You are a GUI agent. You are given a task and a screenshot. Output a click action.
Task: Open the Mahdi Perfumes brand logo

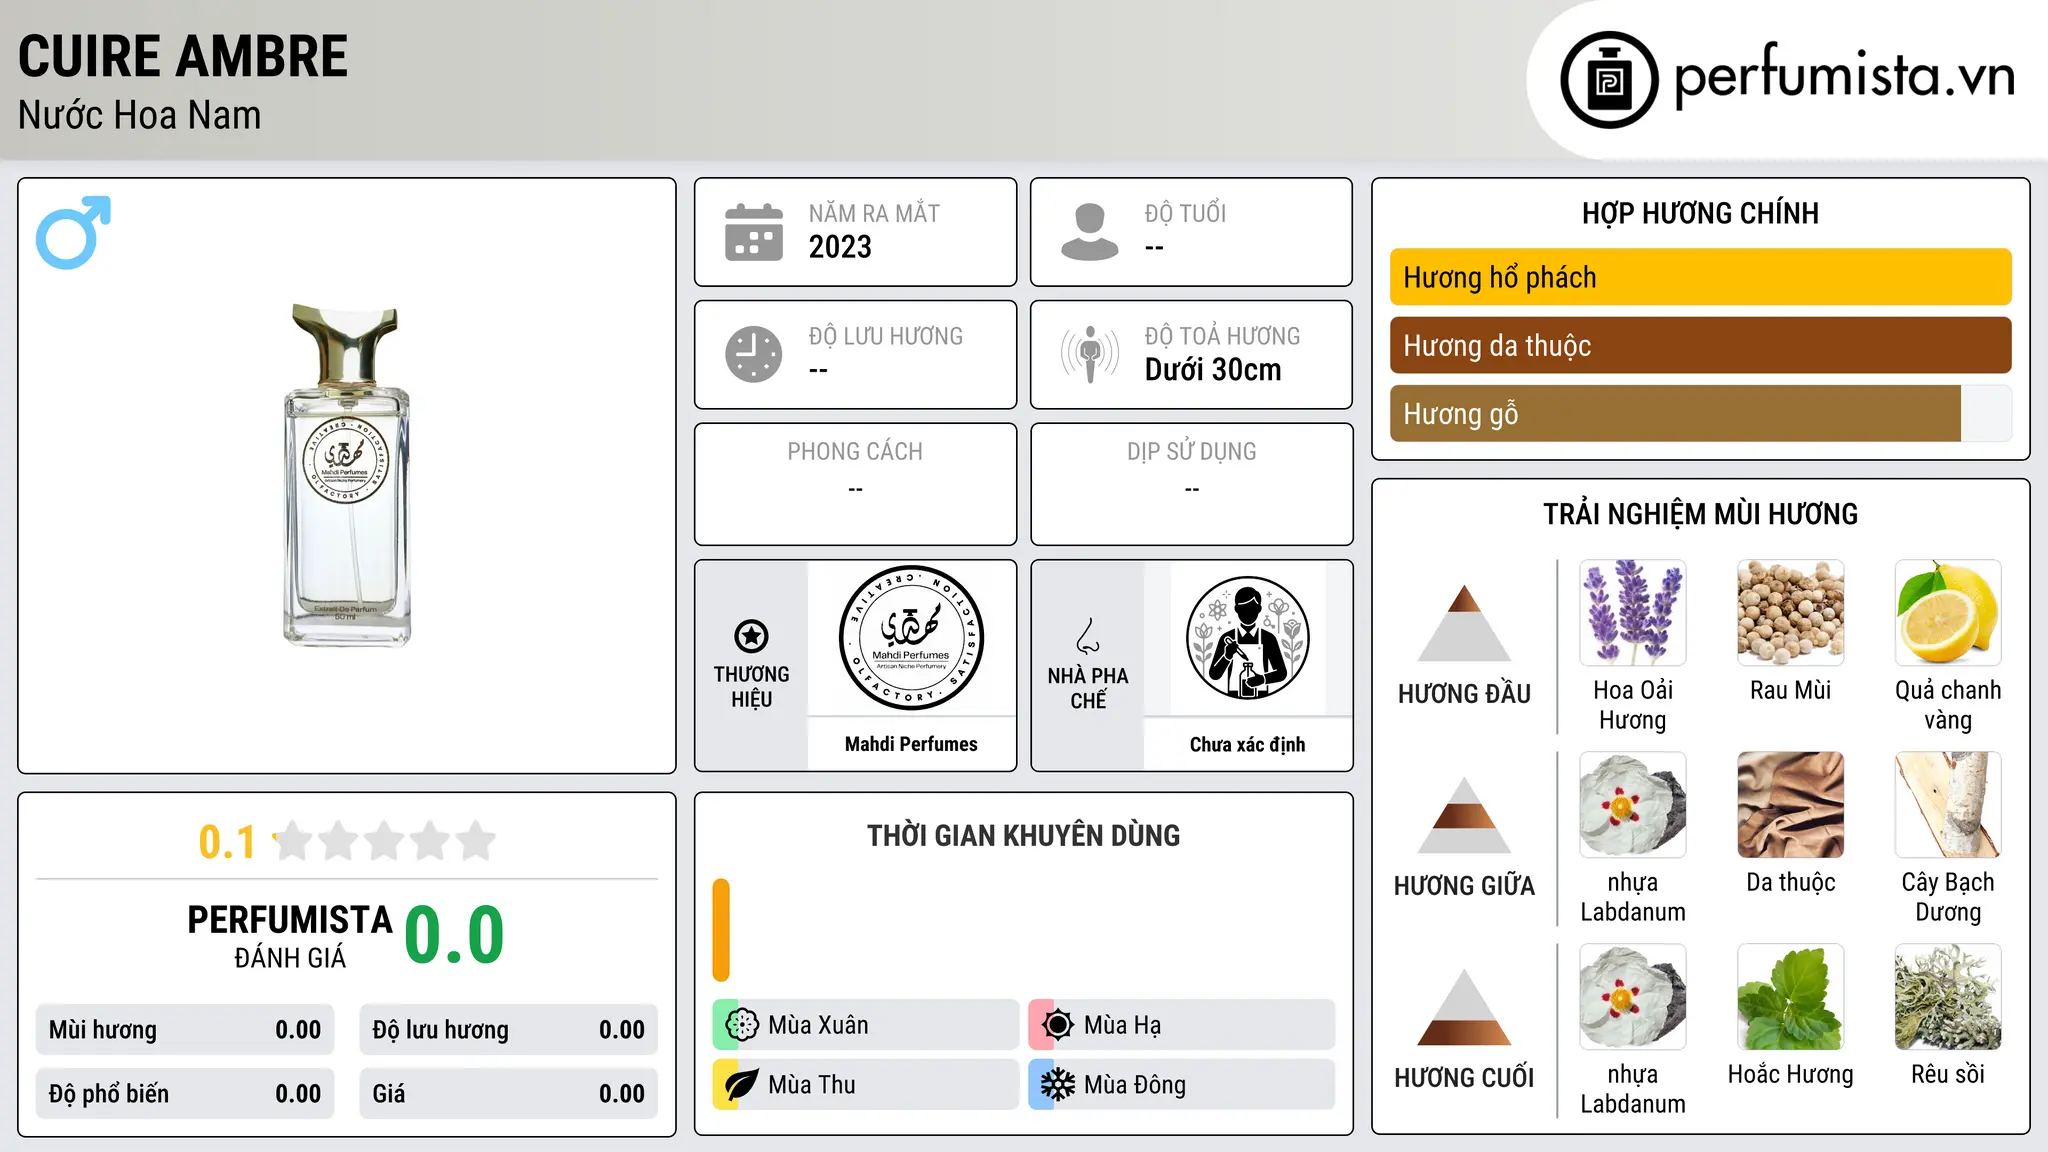[x=911, y=638]
